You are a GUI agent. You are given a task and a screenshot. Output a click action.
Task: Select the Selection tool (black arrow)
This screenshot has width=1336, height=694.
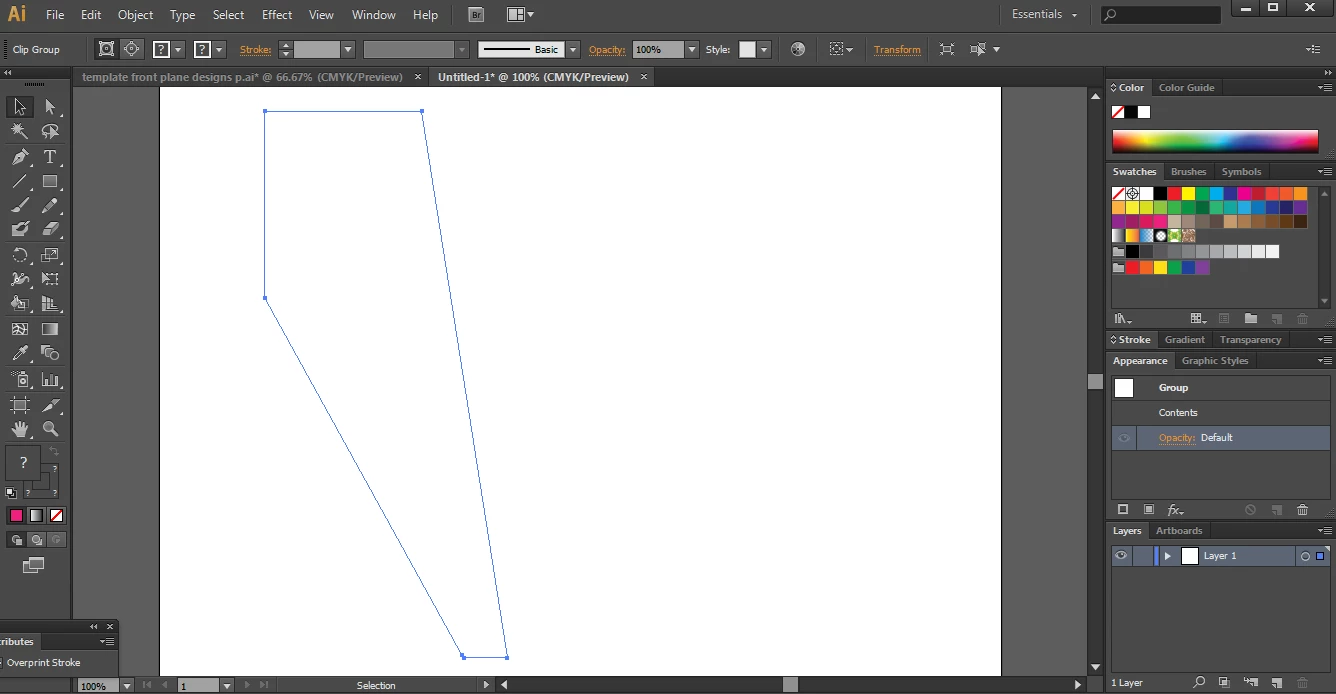pyautogui.click(x=20, y=107)
